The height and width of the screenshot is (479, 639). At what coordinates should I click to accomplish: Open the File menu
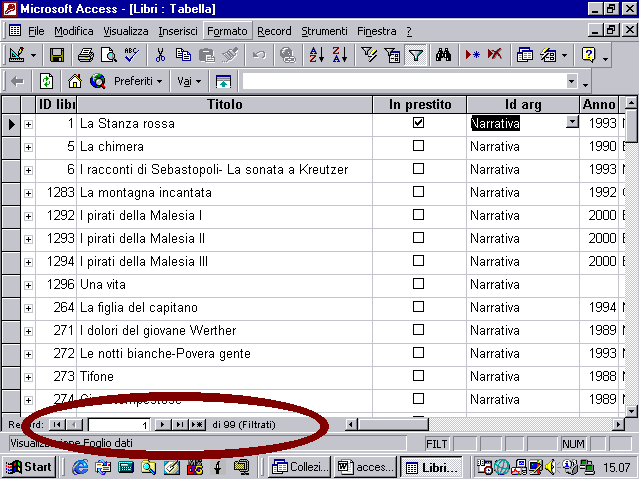point(36,31)
